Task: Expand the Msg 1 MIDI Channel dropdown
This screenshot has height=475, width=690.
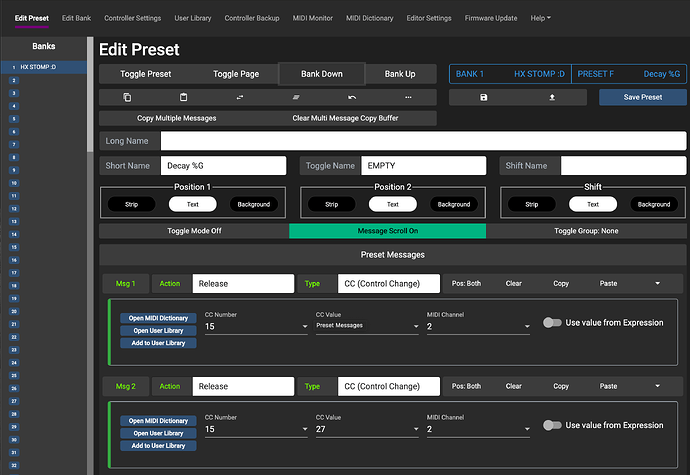Action: 477,326
